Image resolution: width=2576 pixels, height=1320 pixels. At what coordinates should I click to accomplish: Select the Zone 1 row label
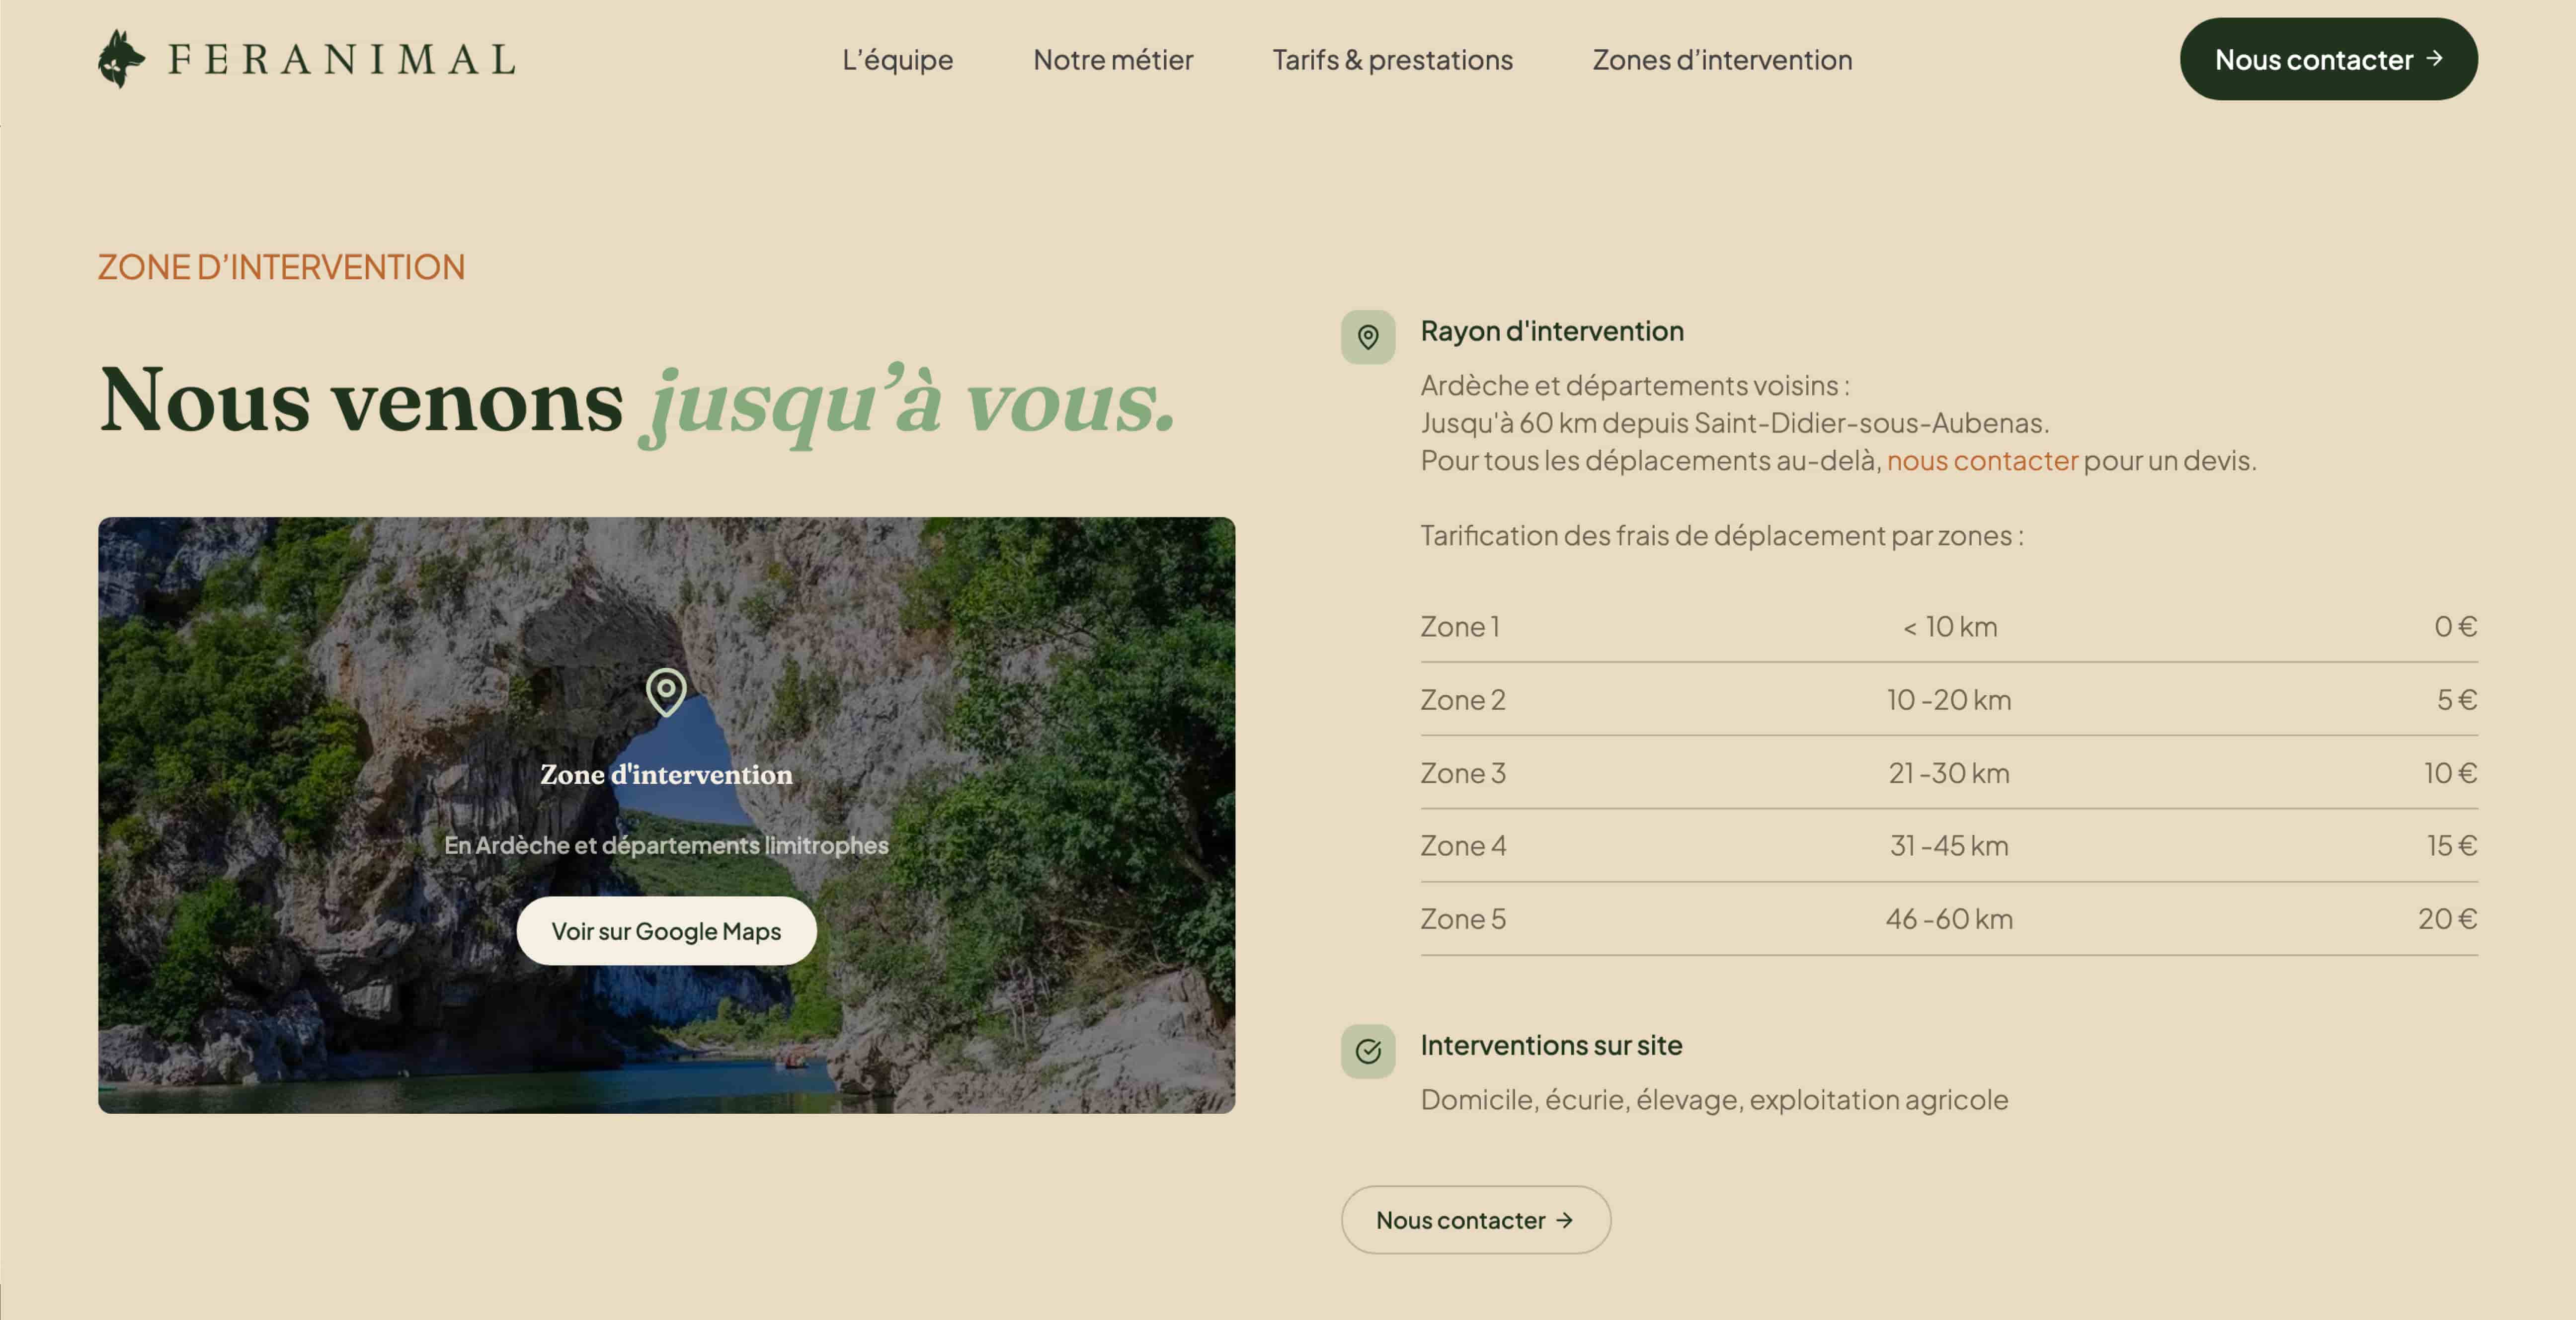click(1460, 626)
